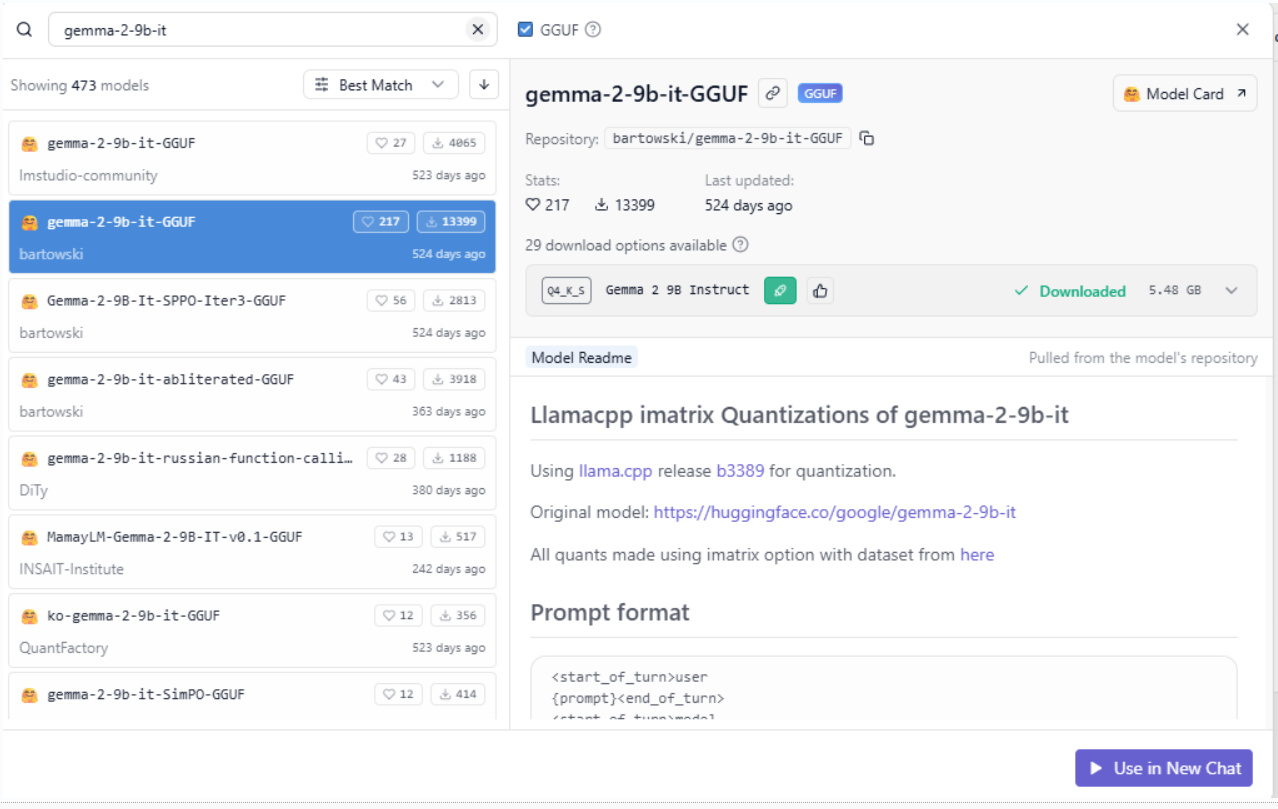Viewport: 1278px width, 809px height.
Task: Select Gemma-2-9B-It-SPPO-Iter3-GGUF result
Action: pyautogui.click(x=252, y=316)
